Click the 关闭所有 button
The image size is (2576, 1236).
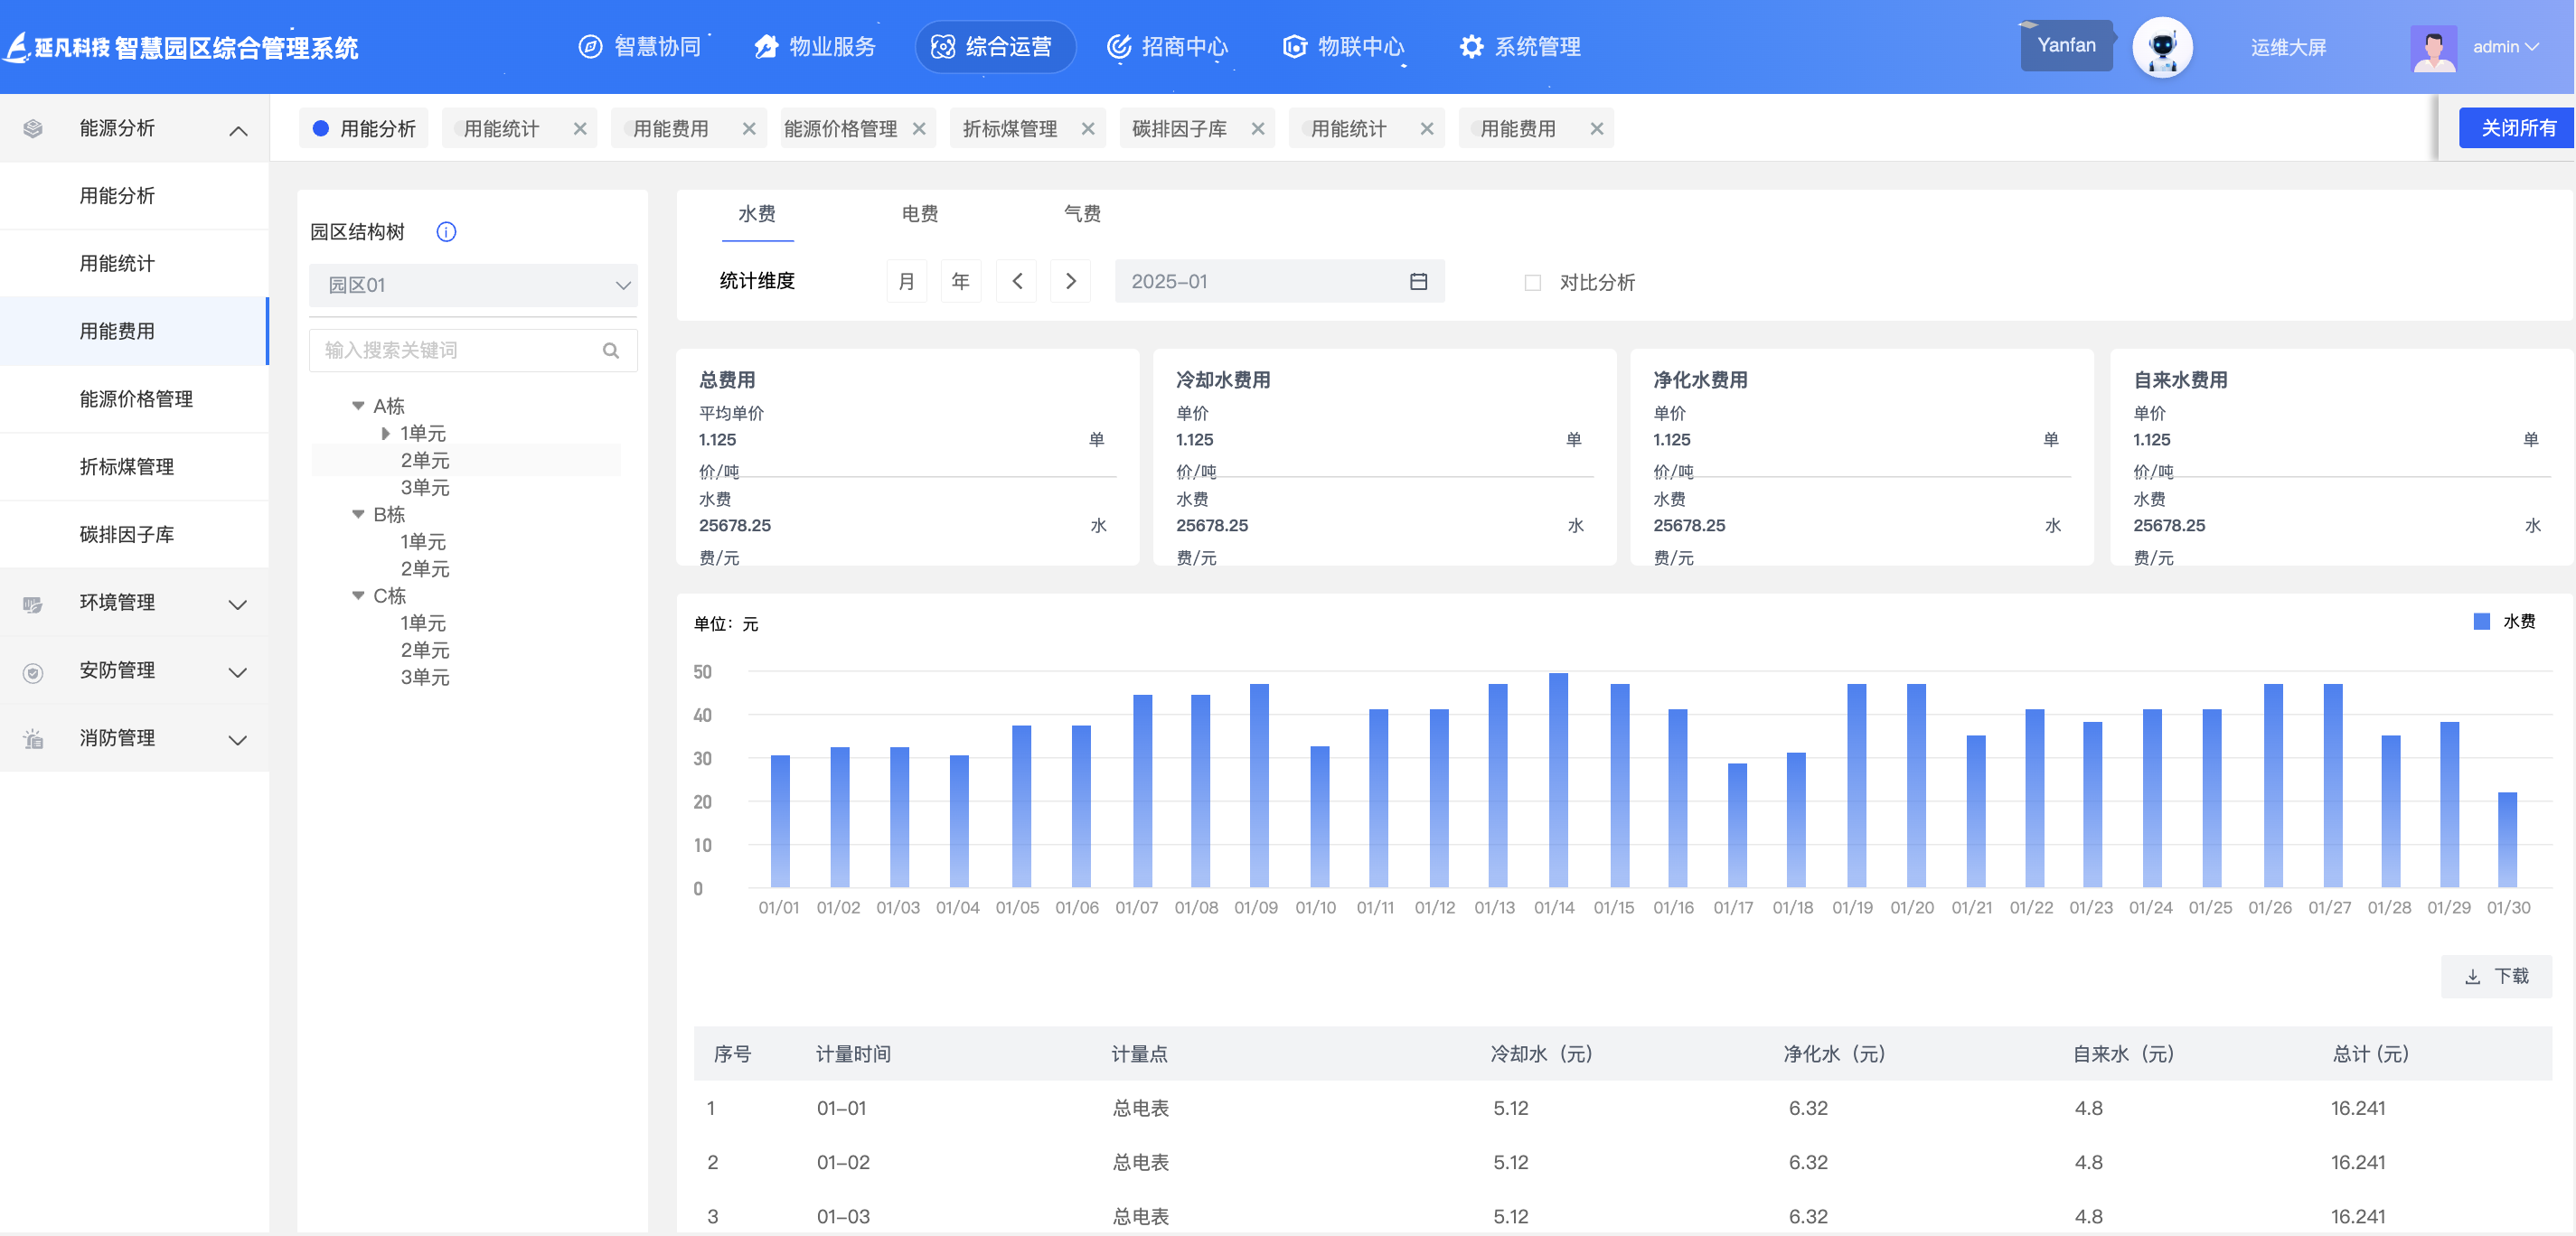pyautogui.click(x=2516, y=129)
